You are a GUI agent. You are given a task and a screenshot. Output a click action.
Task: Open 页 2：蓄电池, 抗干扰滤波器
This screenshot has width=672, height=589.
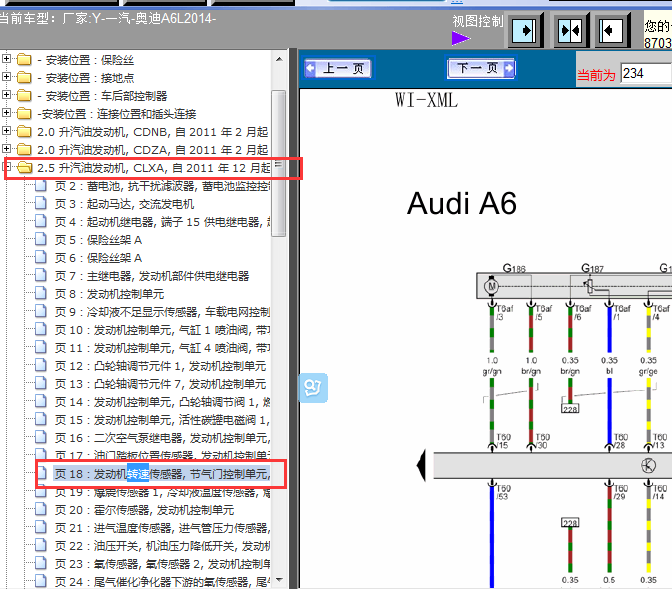coord(162,186)
